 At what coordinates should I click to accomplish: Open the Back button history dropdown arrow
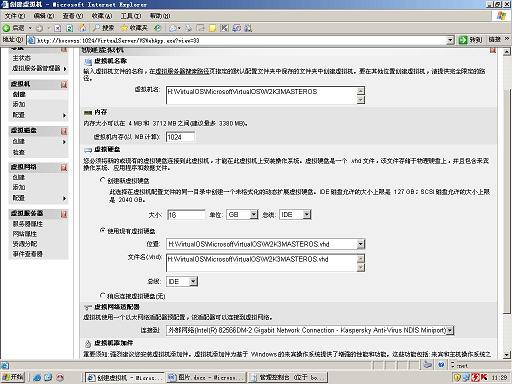(x=30, y=28)
